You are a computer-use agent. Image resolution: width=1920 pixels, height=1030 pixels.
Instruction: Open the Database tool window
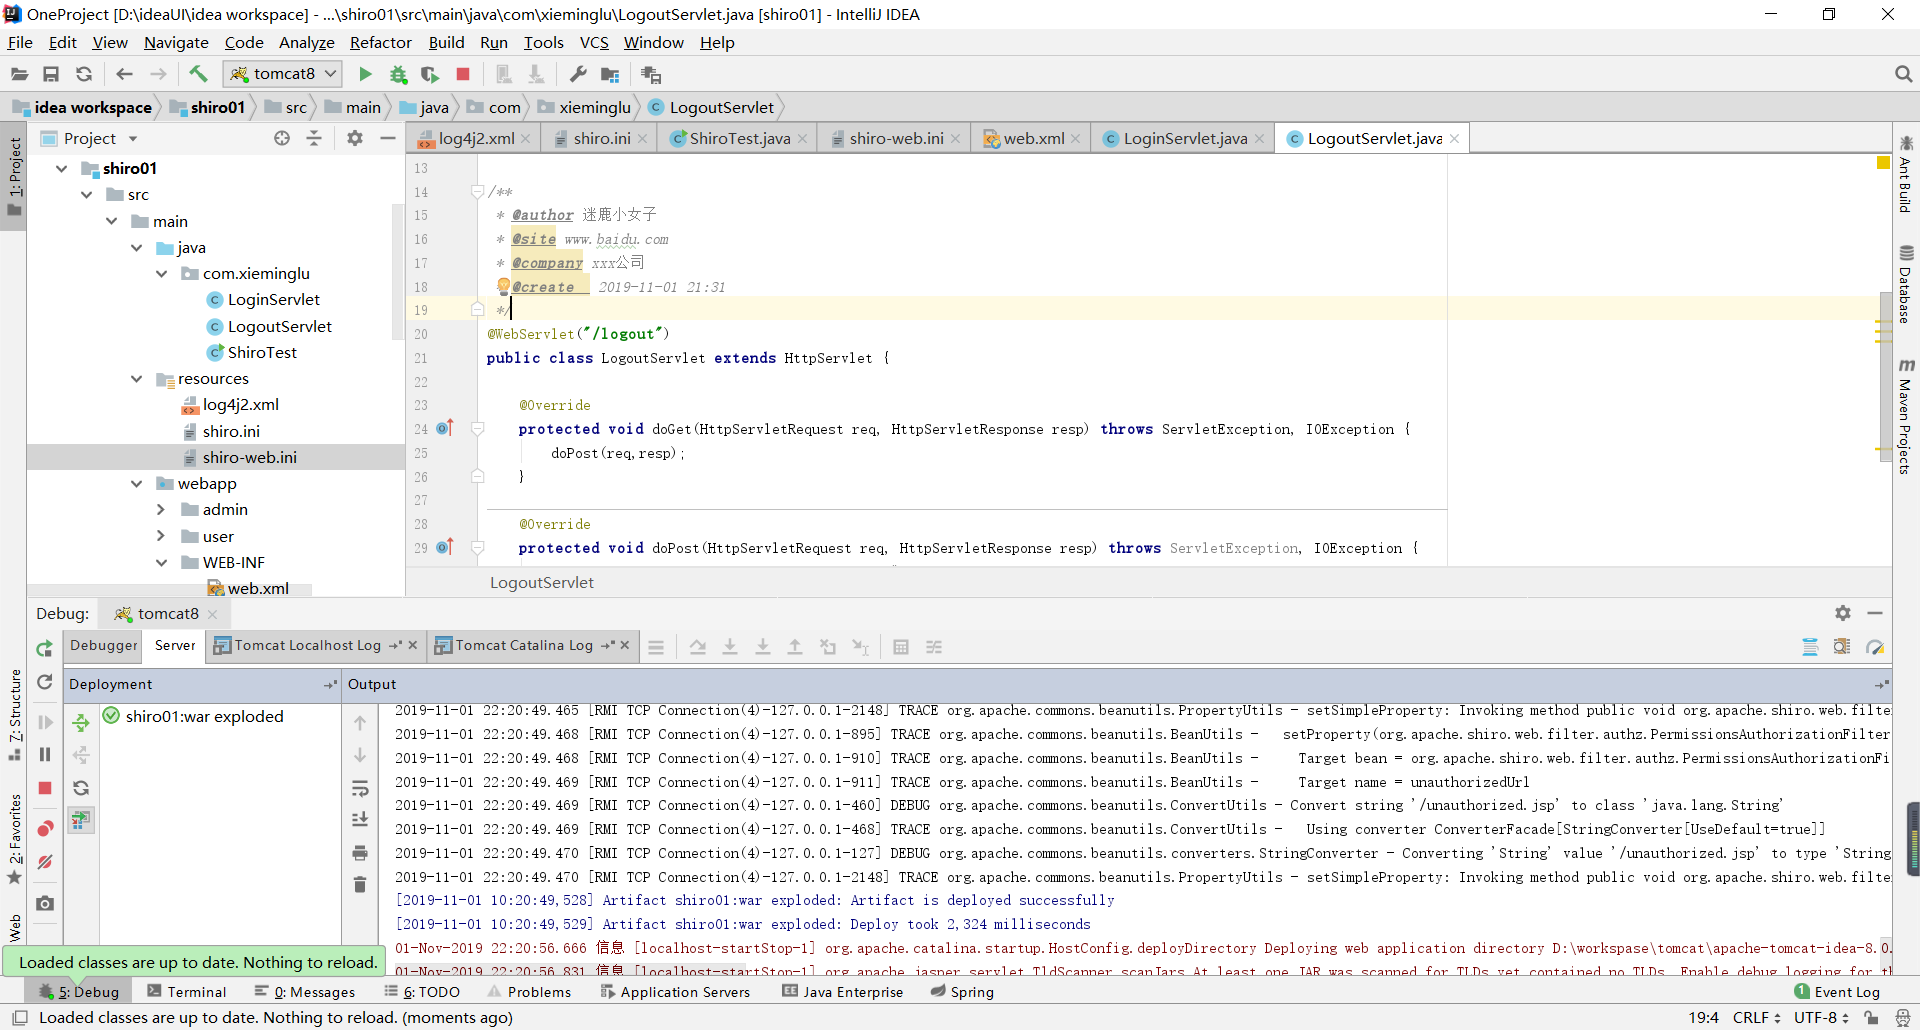(1908, 290)
